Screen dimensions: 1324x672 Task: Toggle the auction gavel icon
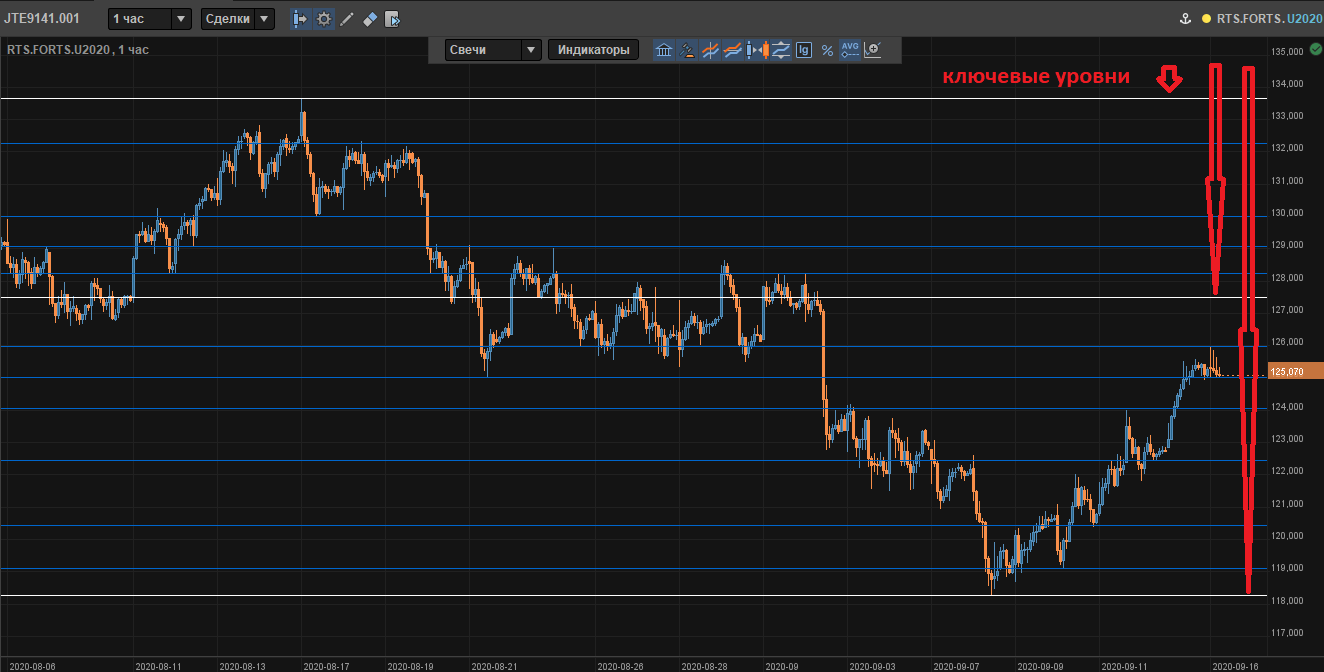(687, 50)
